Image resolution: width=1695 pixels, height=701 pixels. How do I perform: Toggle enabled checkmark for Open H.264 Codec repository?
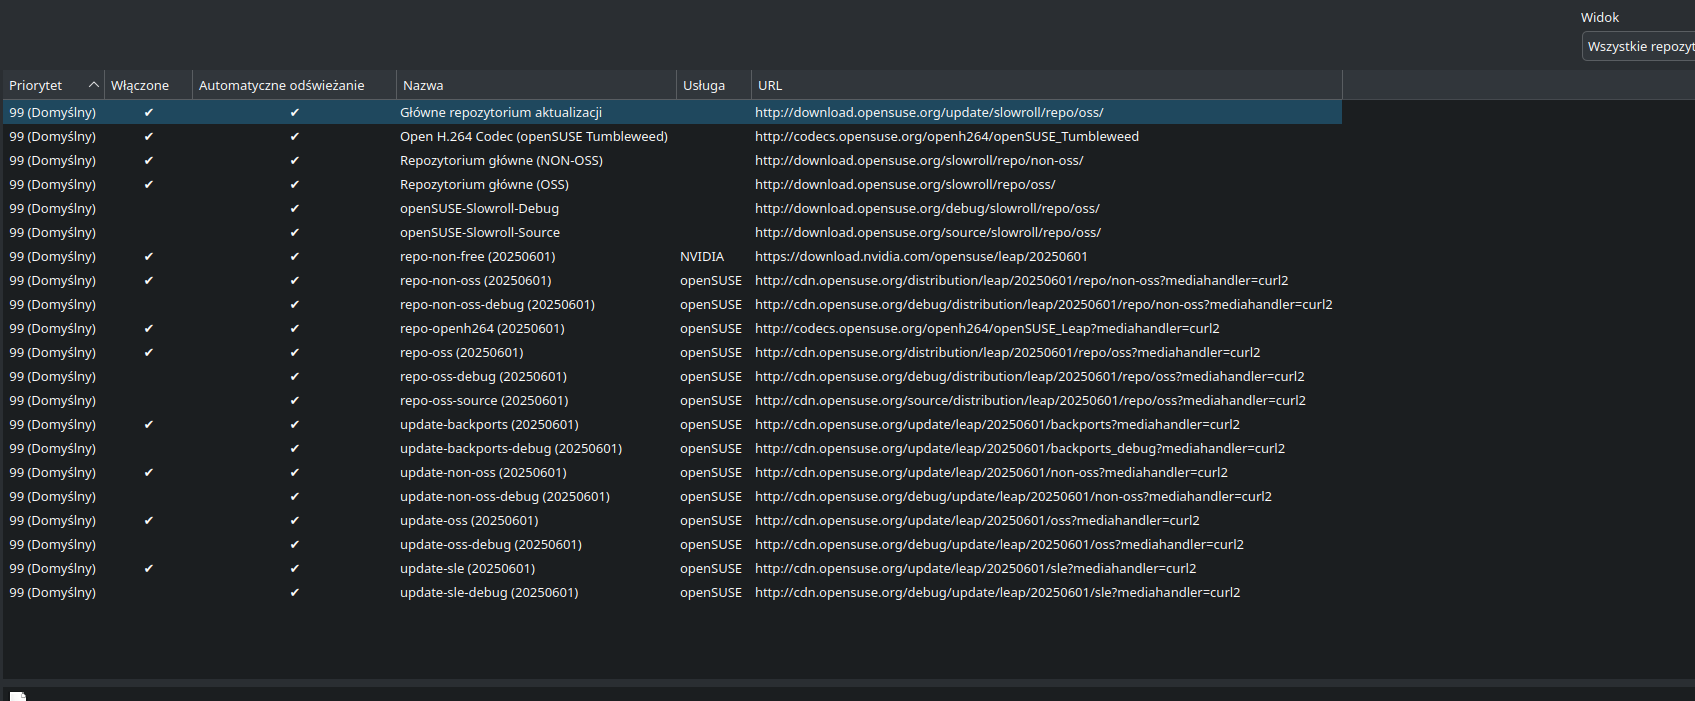[148, 137]
